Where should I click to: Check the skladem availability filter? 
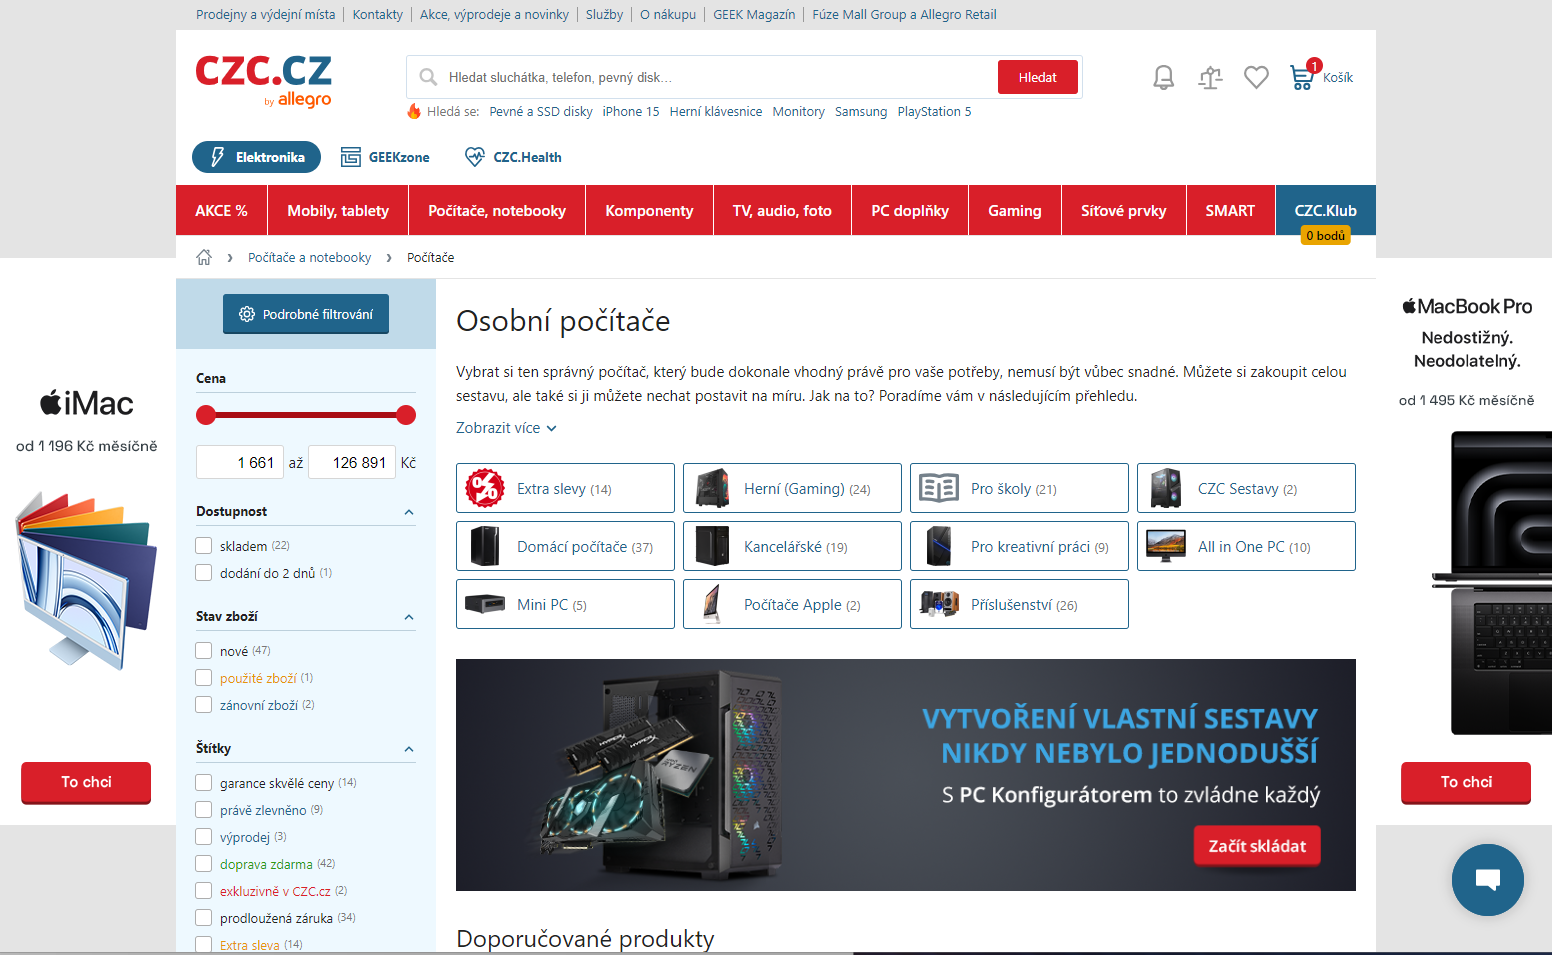coord(204,546)
